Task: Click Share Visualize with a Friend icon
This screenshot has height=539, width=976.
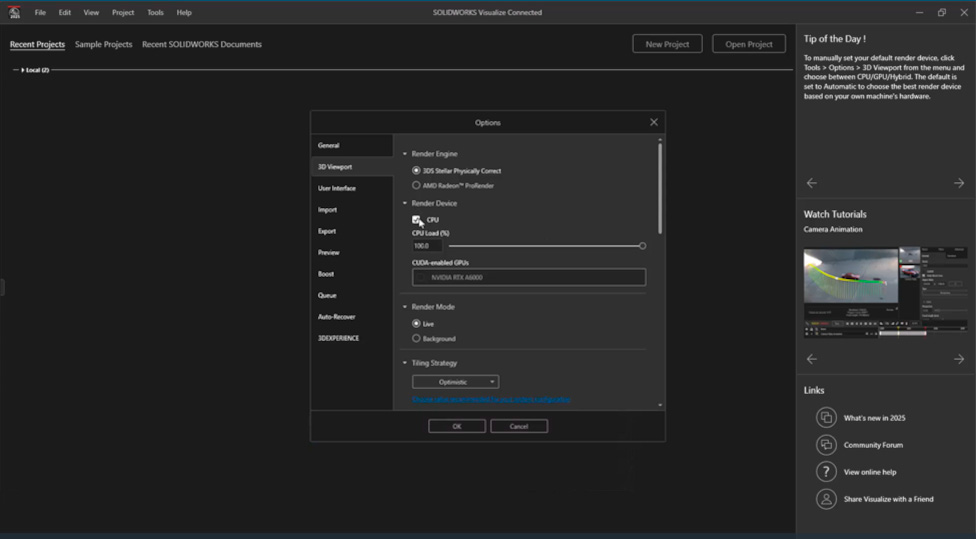Action: 826,499
